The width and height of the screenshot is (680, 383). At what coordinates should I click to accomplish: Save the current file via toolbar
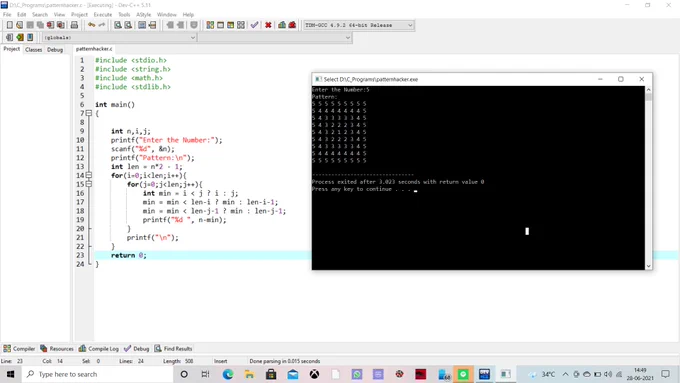coord(30,25)
